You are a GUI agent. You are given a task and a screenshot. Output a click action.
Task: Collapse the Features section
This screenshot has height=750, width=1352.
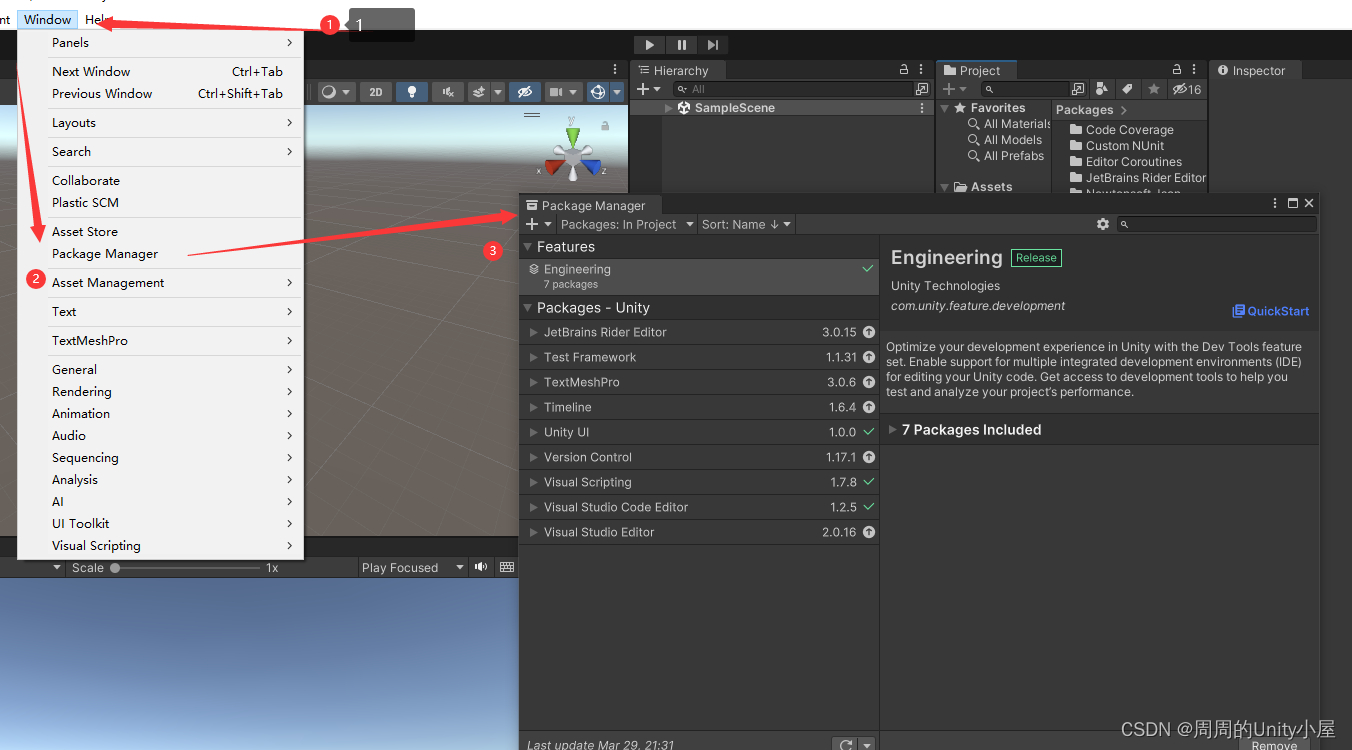pyautogui.click(x=528, y=247)
